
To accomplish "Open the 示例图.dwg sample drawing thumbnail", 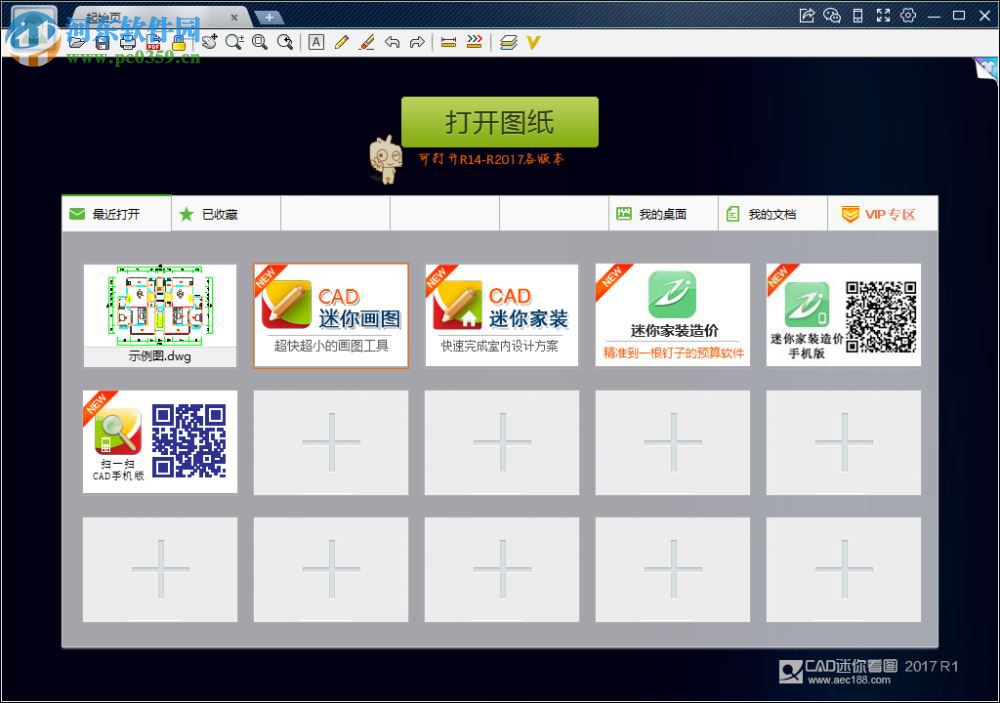I will 159,314.
